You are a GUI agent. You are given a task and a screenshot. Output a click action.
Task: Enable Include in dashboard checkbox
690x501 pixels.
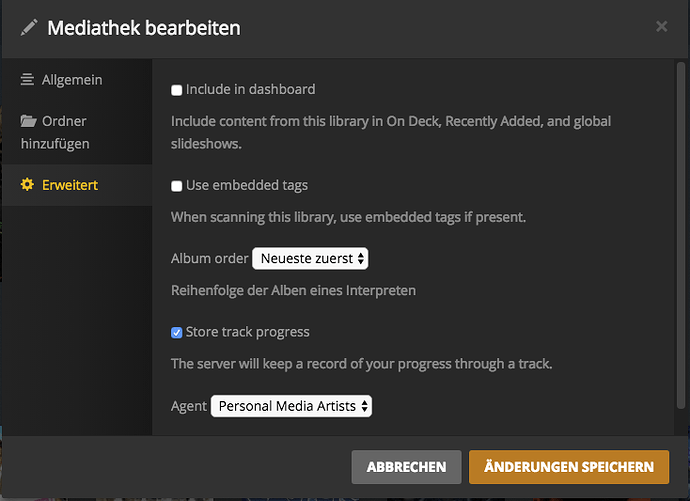(177, 90)
